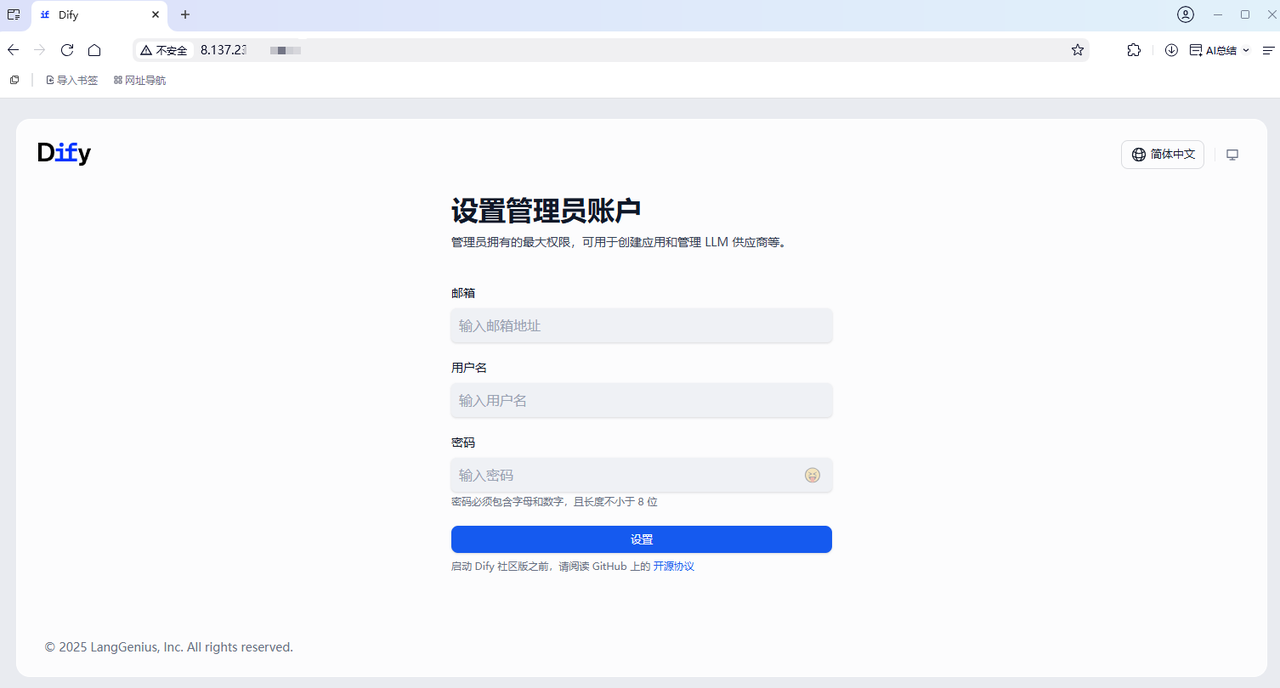Image resolution: width=1280 pixels, height=688 pixels.
Task: Open the 简体中文 language dropdown
Action: [x=1162, y=155]
